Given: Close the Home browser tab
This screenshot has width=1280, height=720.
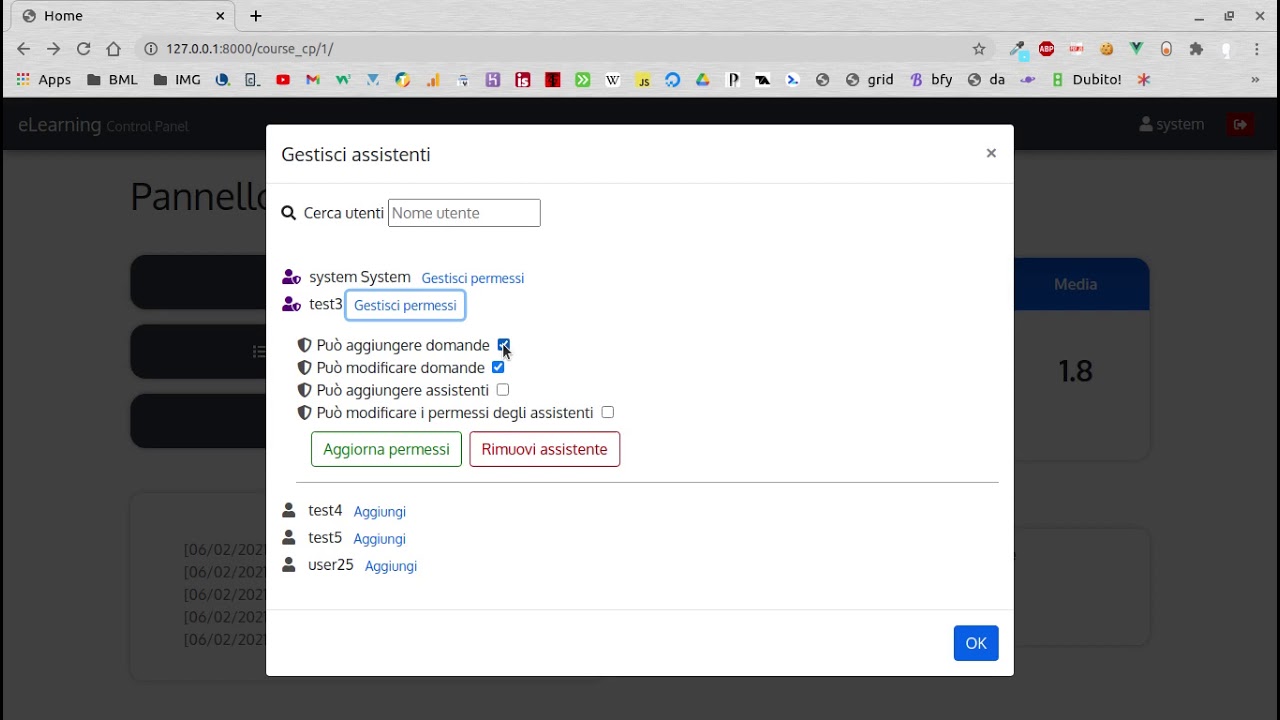Looking at the screenshot, I should (x=221, y=16).
